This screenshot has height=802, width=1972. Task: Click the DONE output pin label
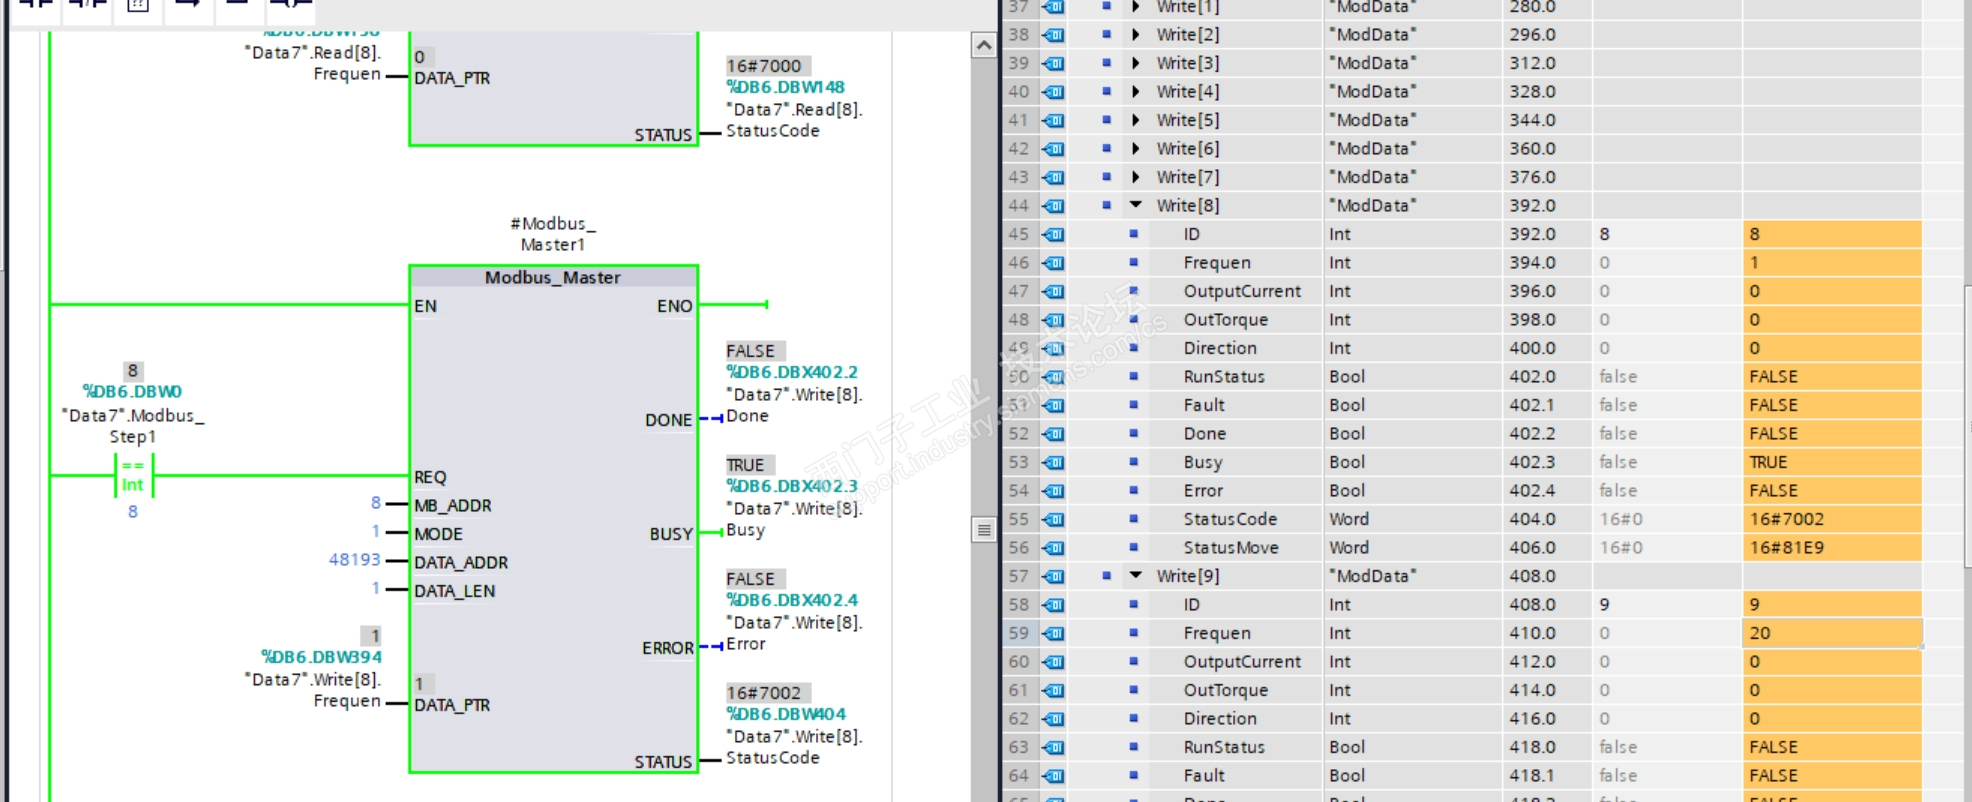668,420
